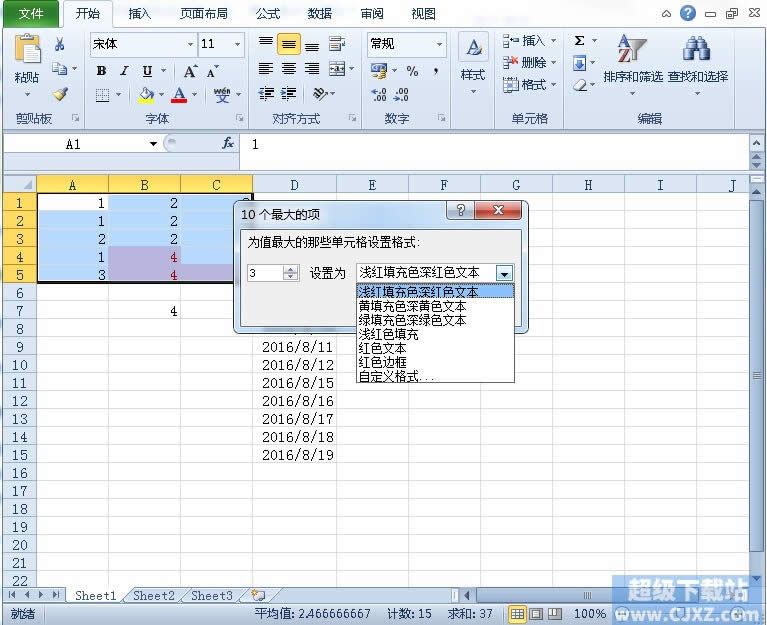Viewport: 767px width, 625px height.
Task: Expand the Name Box dropdown arrow
Action: tap(153, 144)
